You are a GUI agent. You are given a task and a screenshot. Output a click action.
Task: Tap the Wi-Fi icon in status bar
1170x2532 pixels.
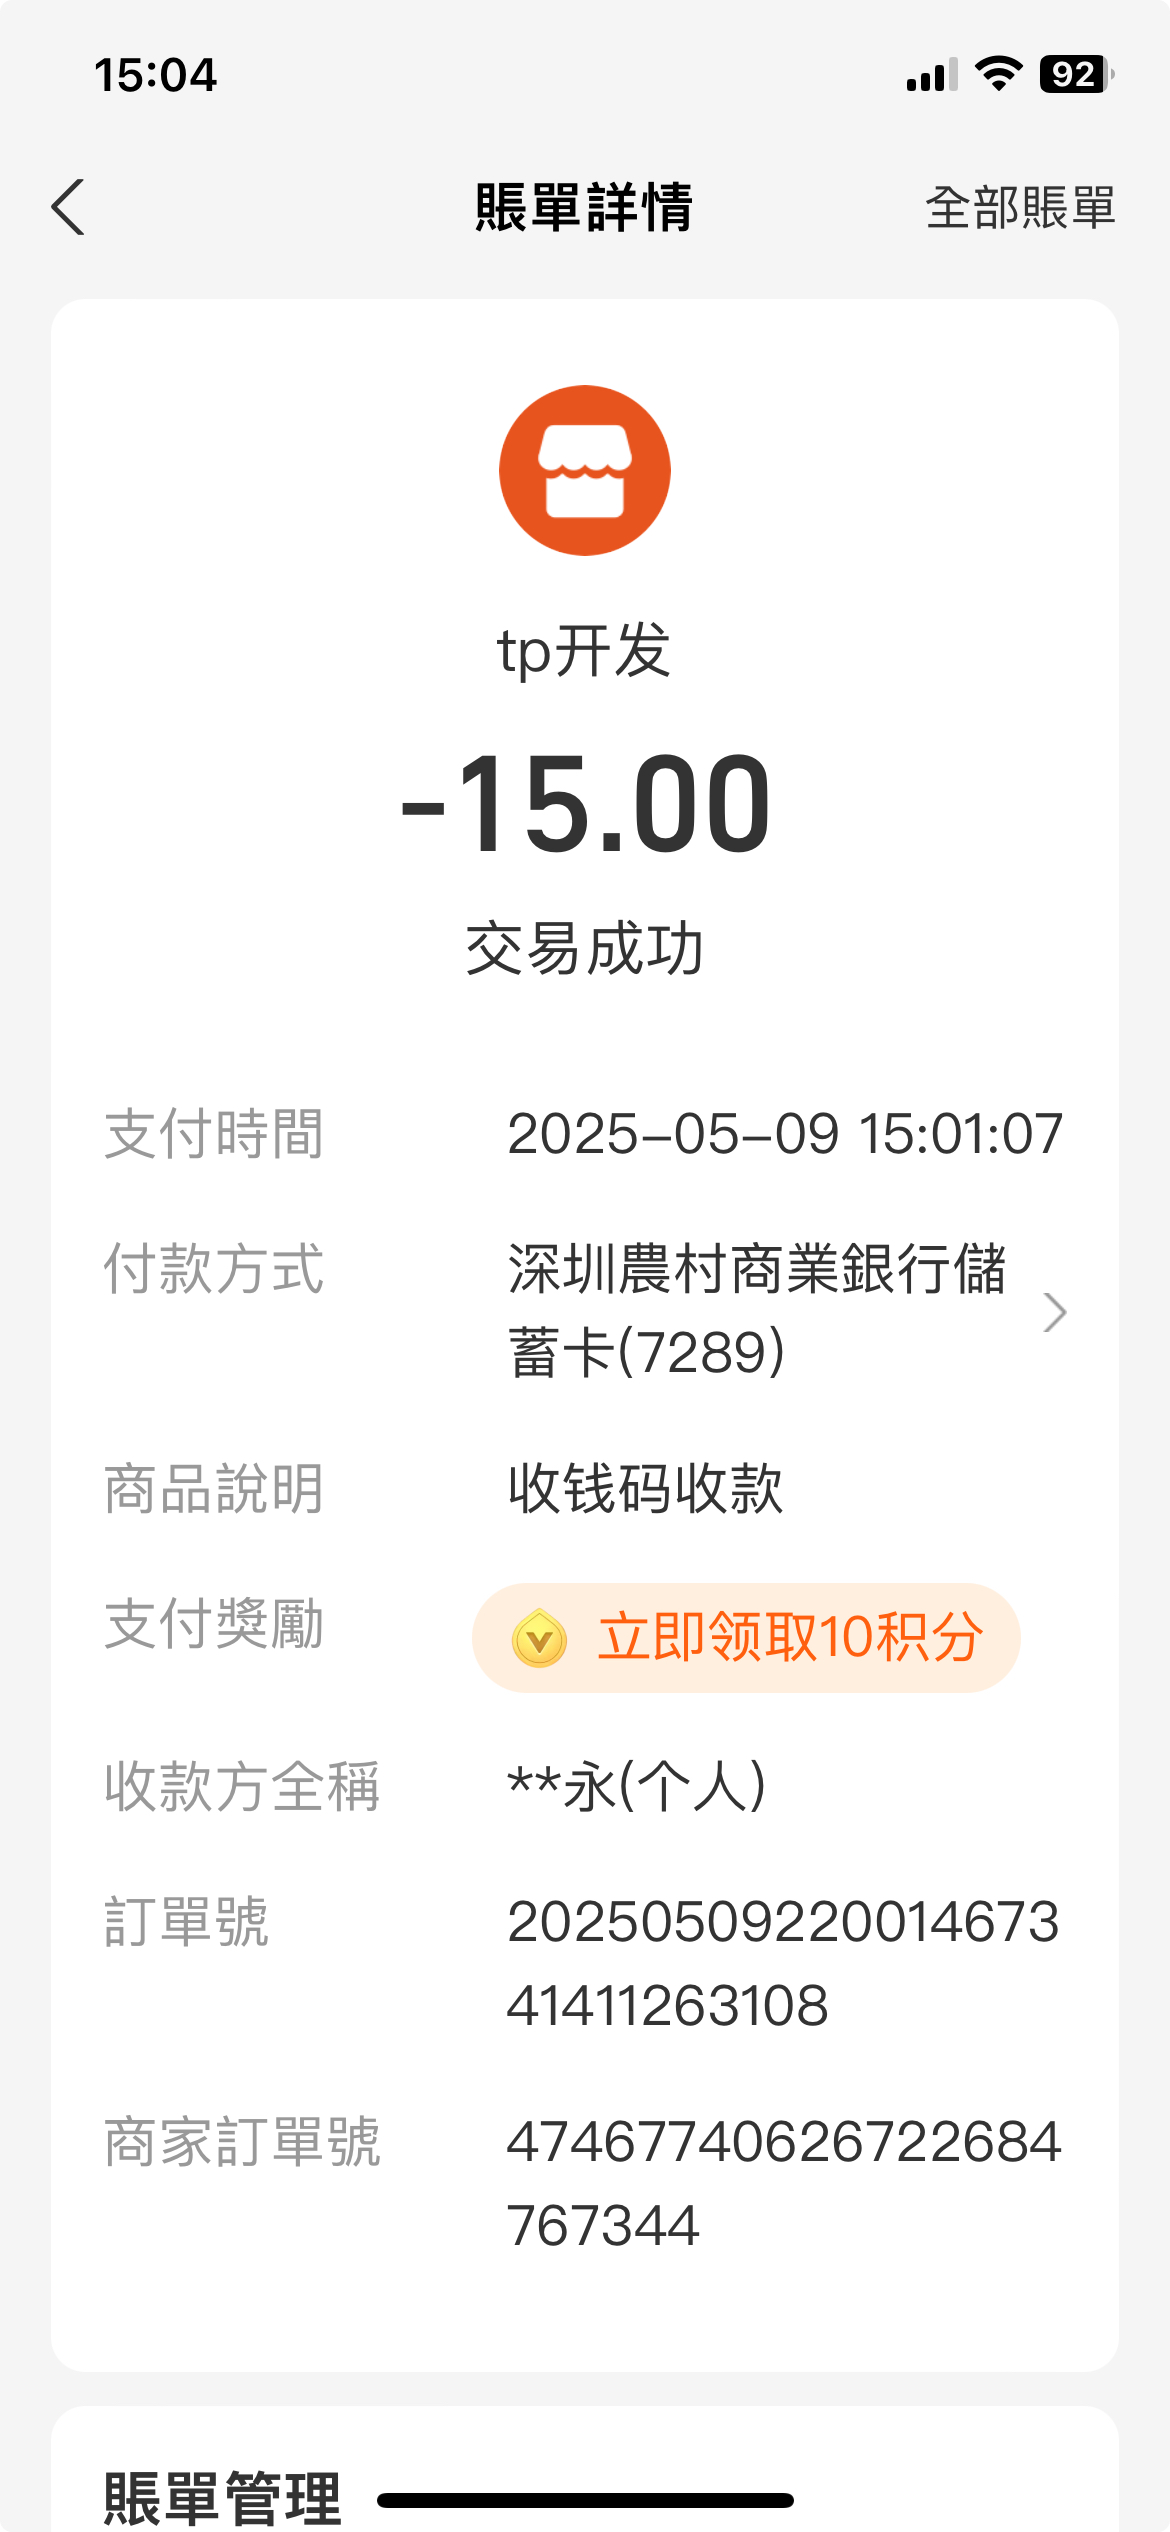pyautogui.click(x=998, y=74)
